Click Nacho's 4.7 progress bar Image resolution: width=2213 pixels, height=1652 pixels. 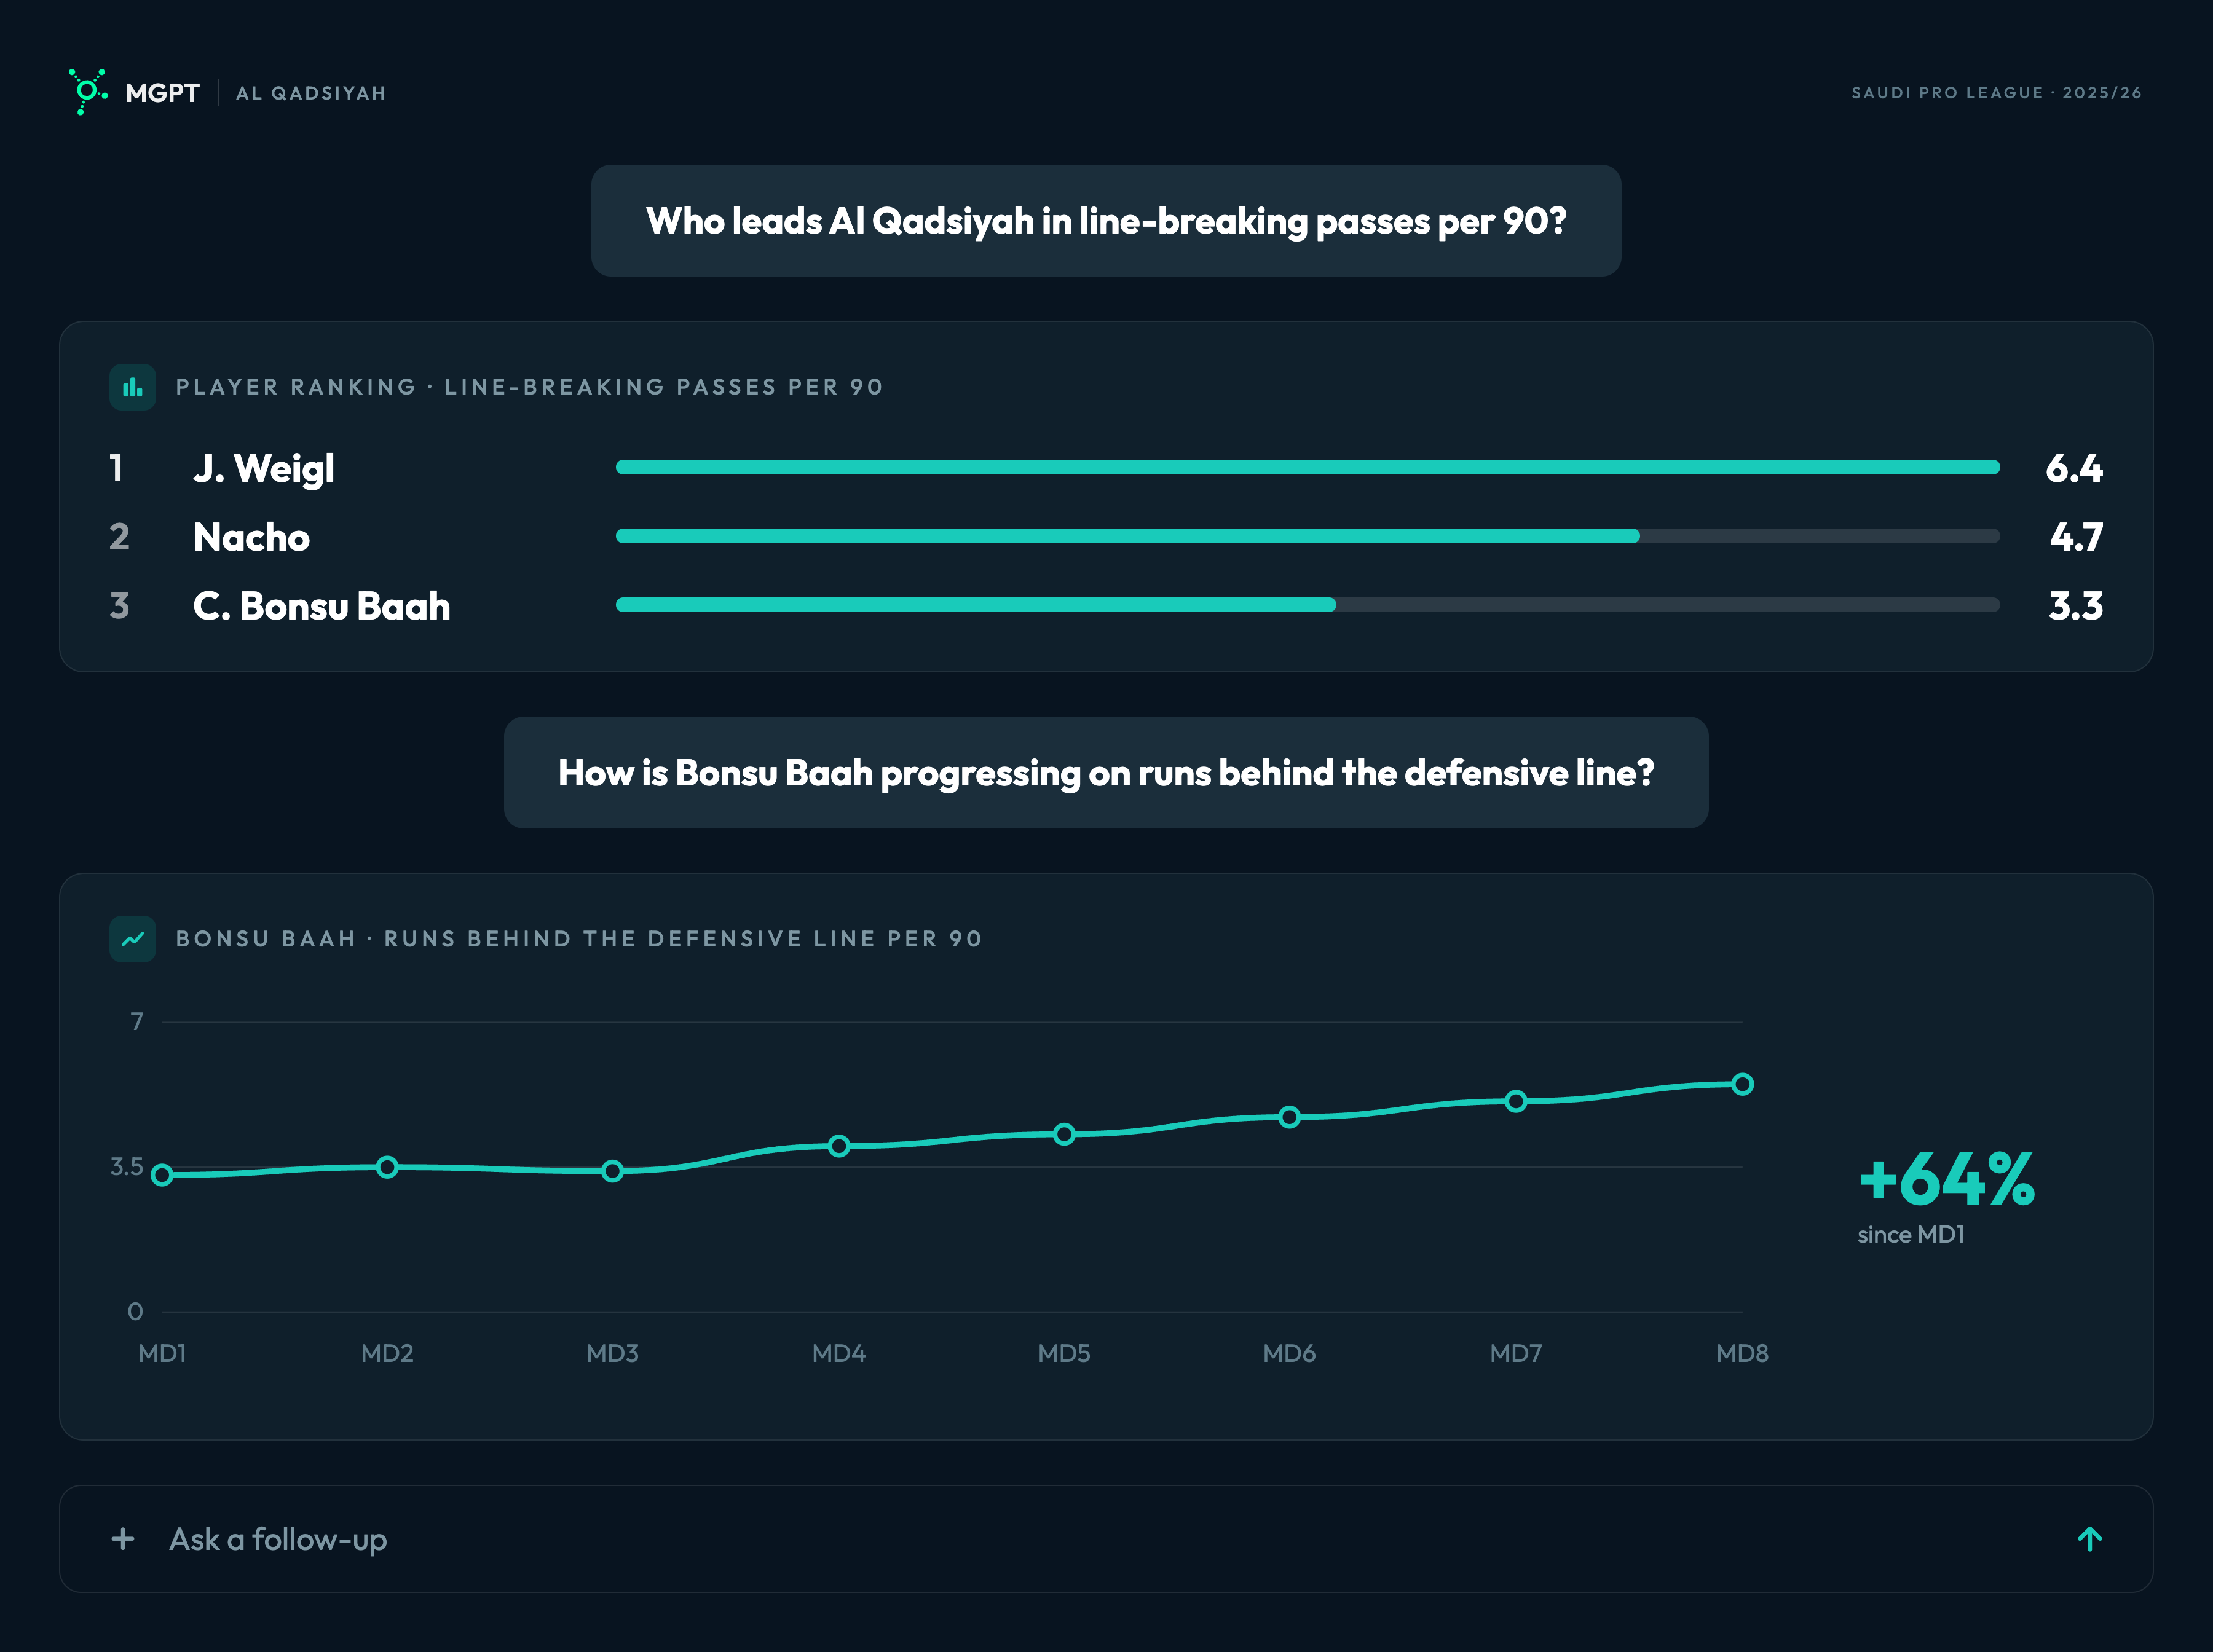(1308, 536)
